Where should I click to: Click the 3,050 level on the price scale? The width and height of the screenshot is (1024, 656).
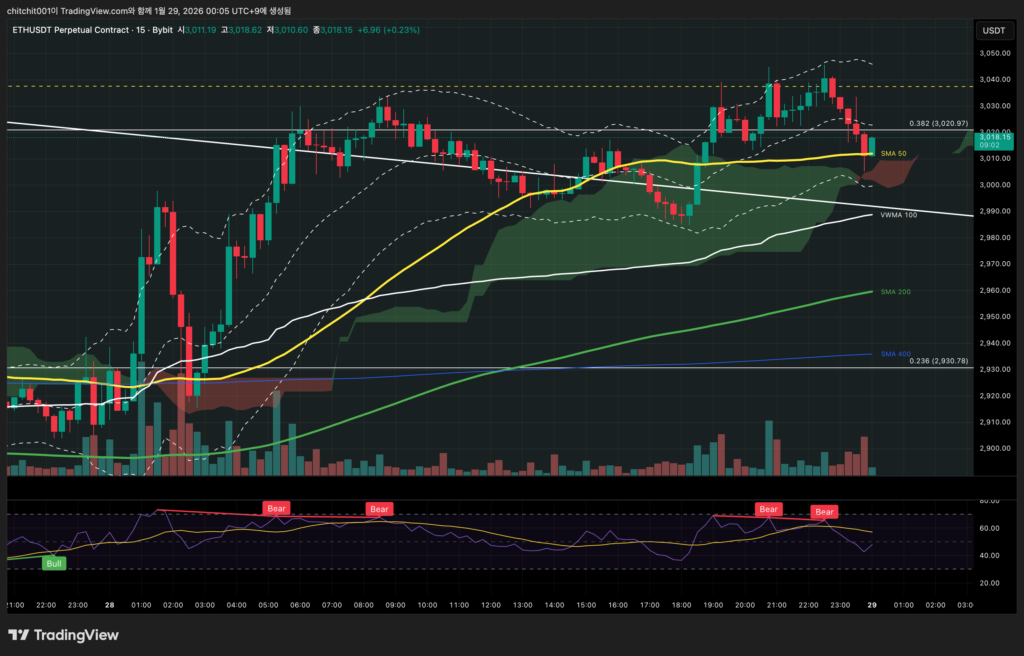(x=992, y=53)
